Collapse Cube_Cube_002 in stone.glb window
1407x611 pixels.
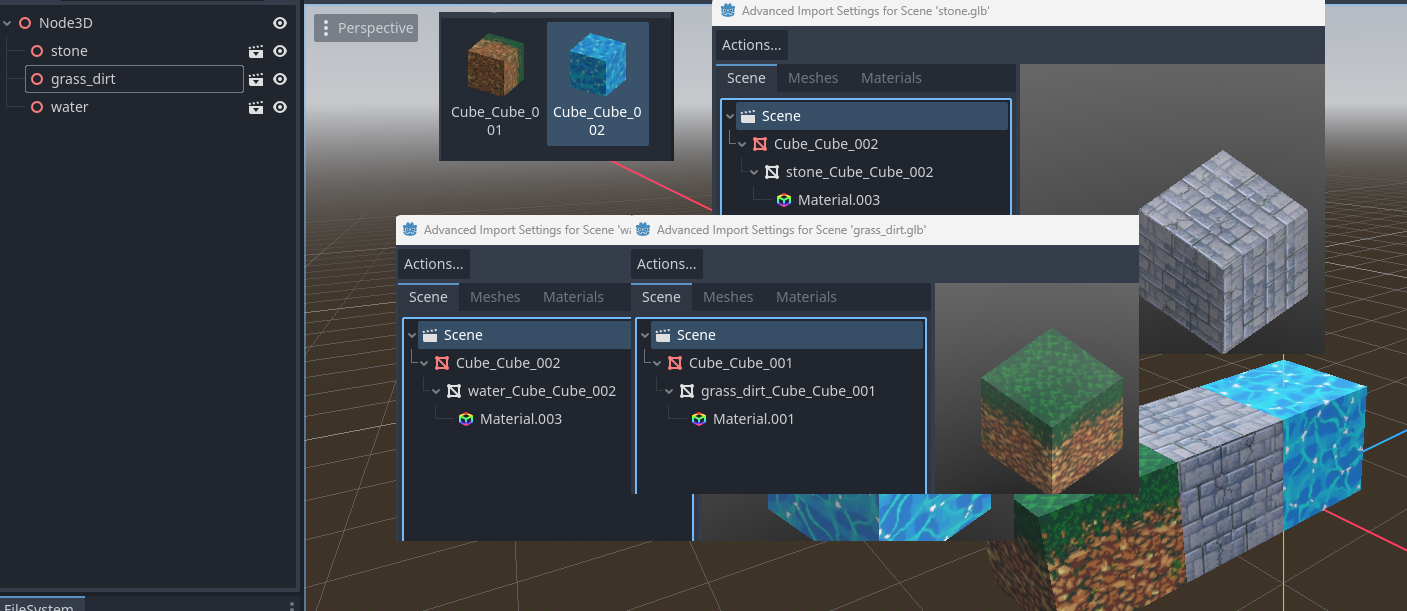pos(742,144)
